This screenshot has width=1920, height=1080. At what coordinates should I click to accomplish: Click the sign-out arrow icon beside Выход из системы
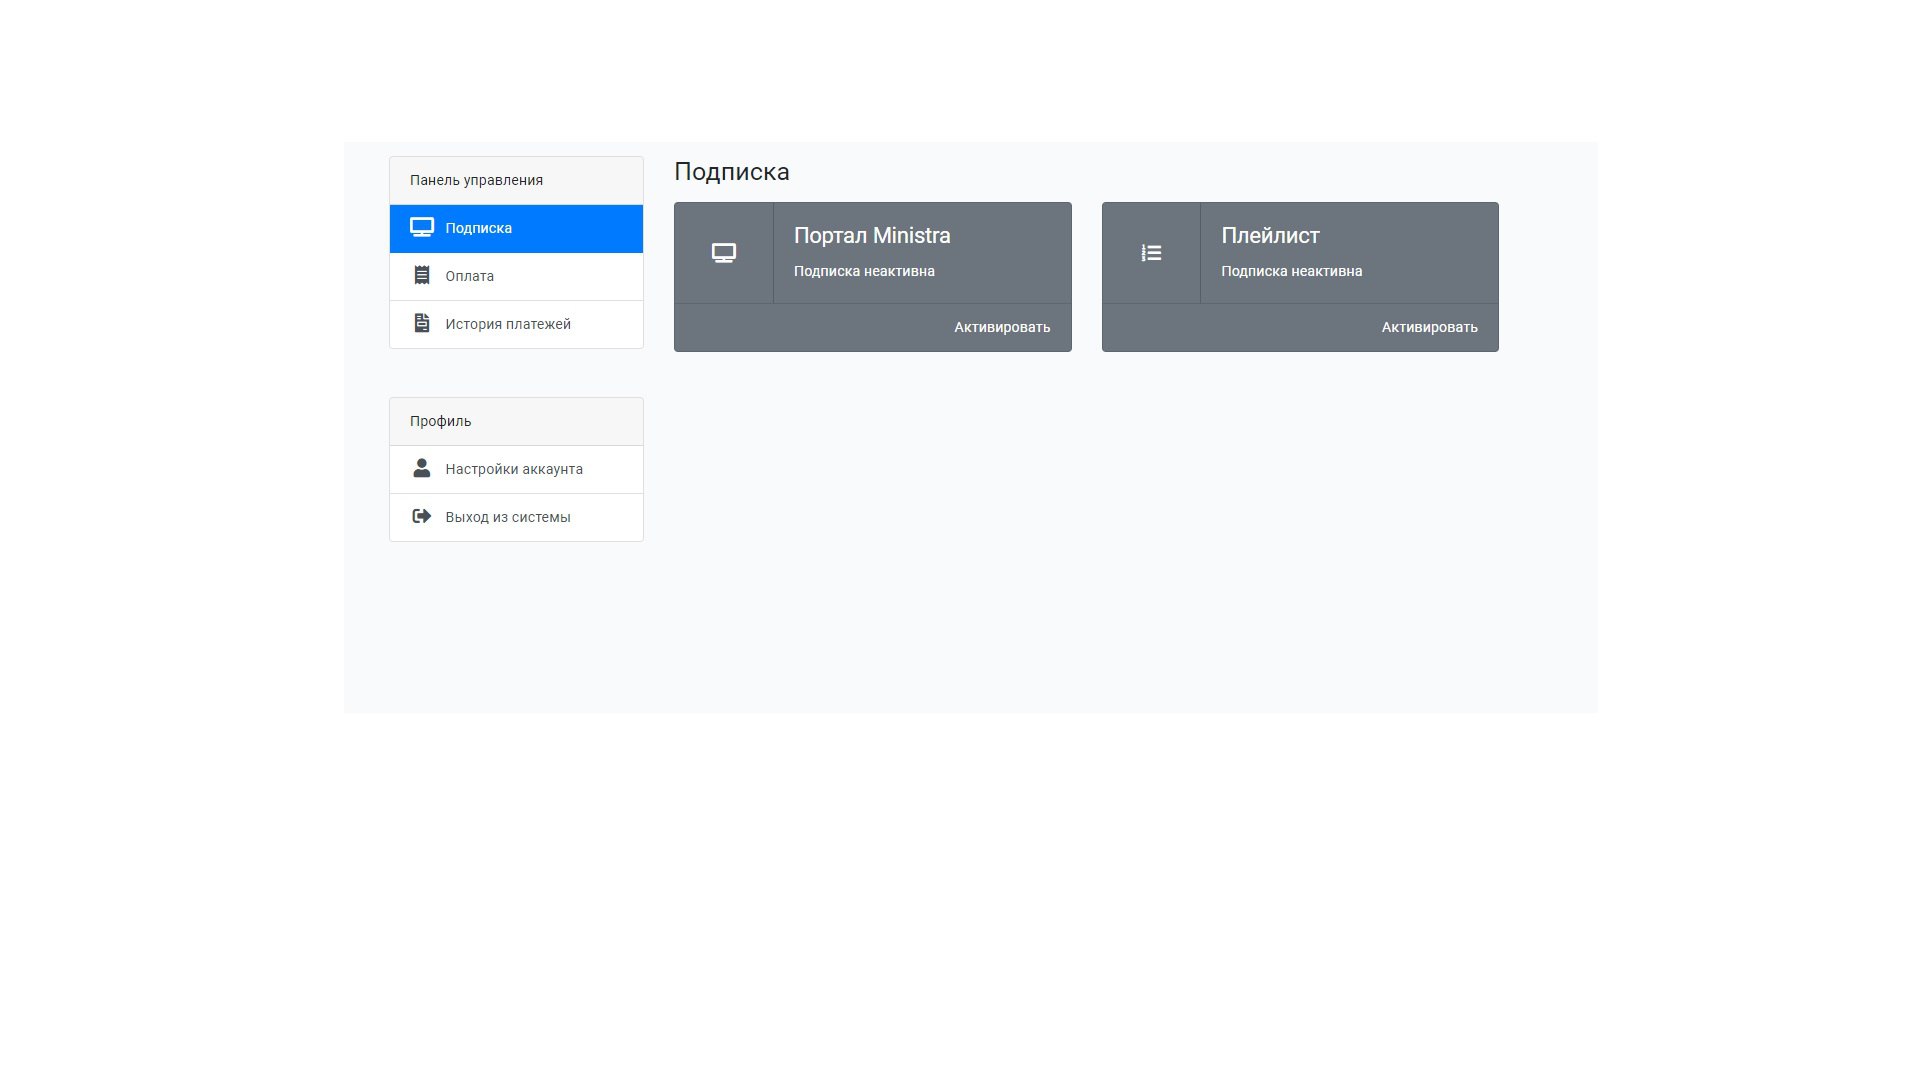click(x=422, y=516)
